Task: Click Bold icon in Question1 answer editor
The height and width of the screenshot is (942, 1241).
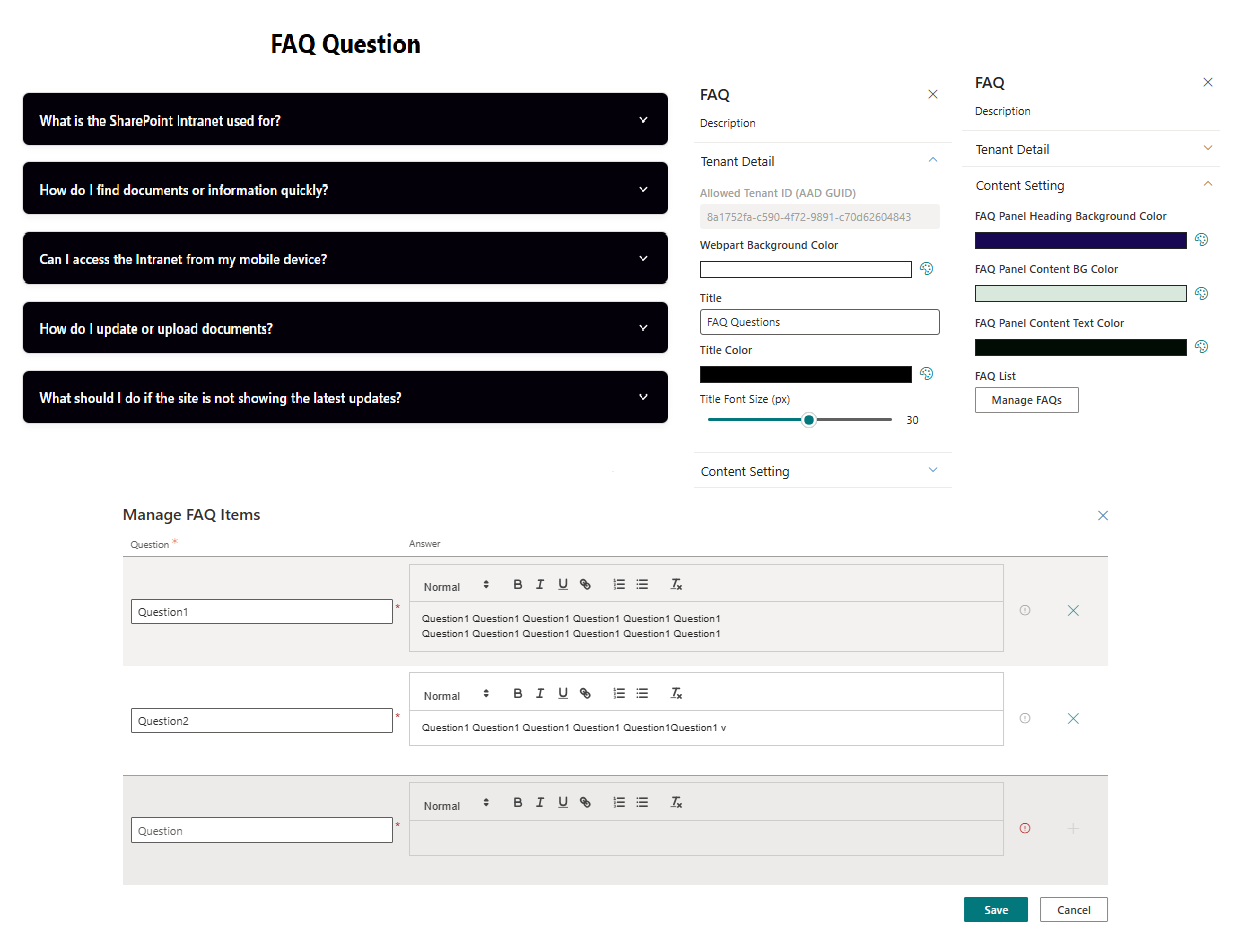Action: coord(518,585)
